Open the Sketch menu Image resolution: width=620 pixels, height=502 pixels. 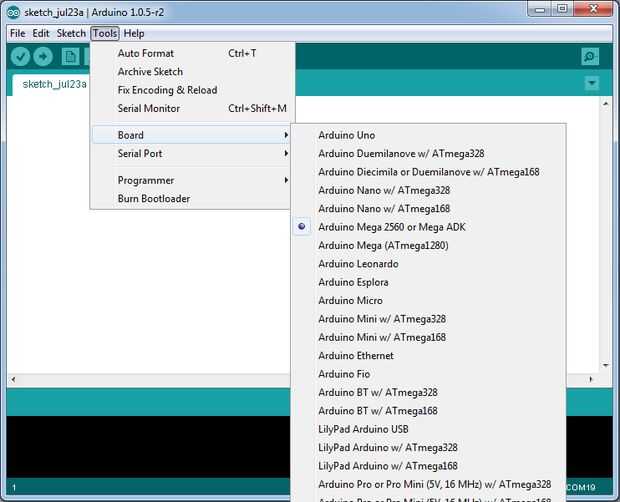[71, 34]
